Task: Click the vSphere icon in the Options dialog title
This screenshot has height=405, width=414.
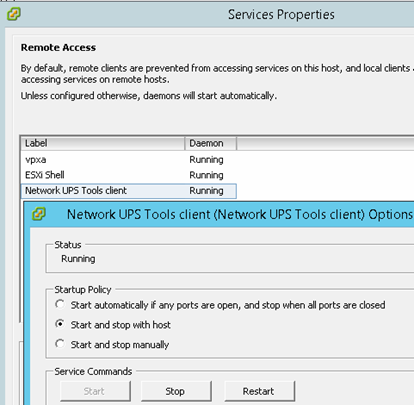Action: pyautogui.click(x=39, y=214)
